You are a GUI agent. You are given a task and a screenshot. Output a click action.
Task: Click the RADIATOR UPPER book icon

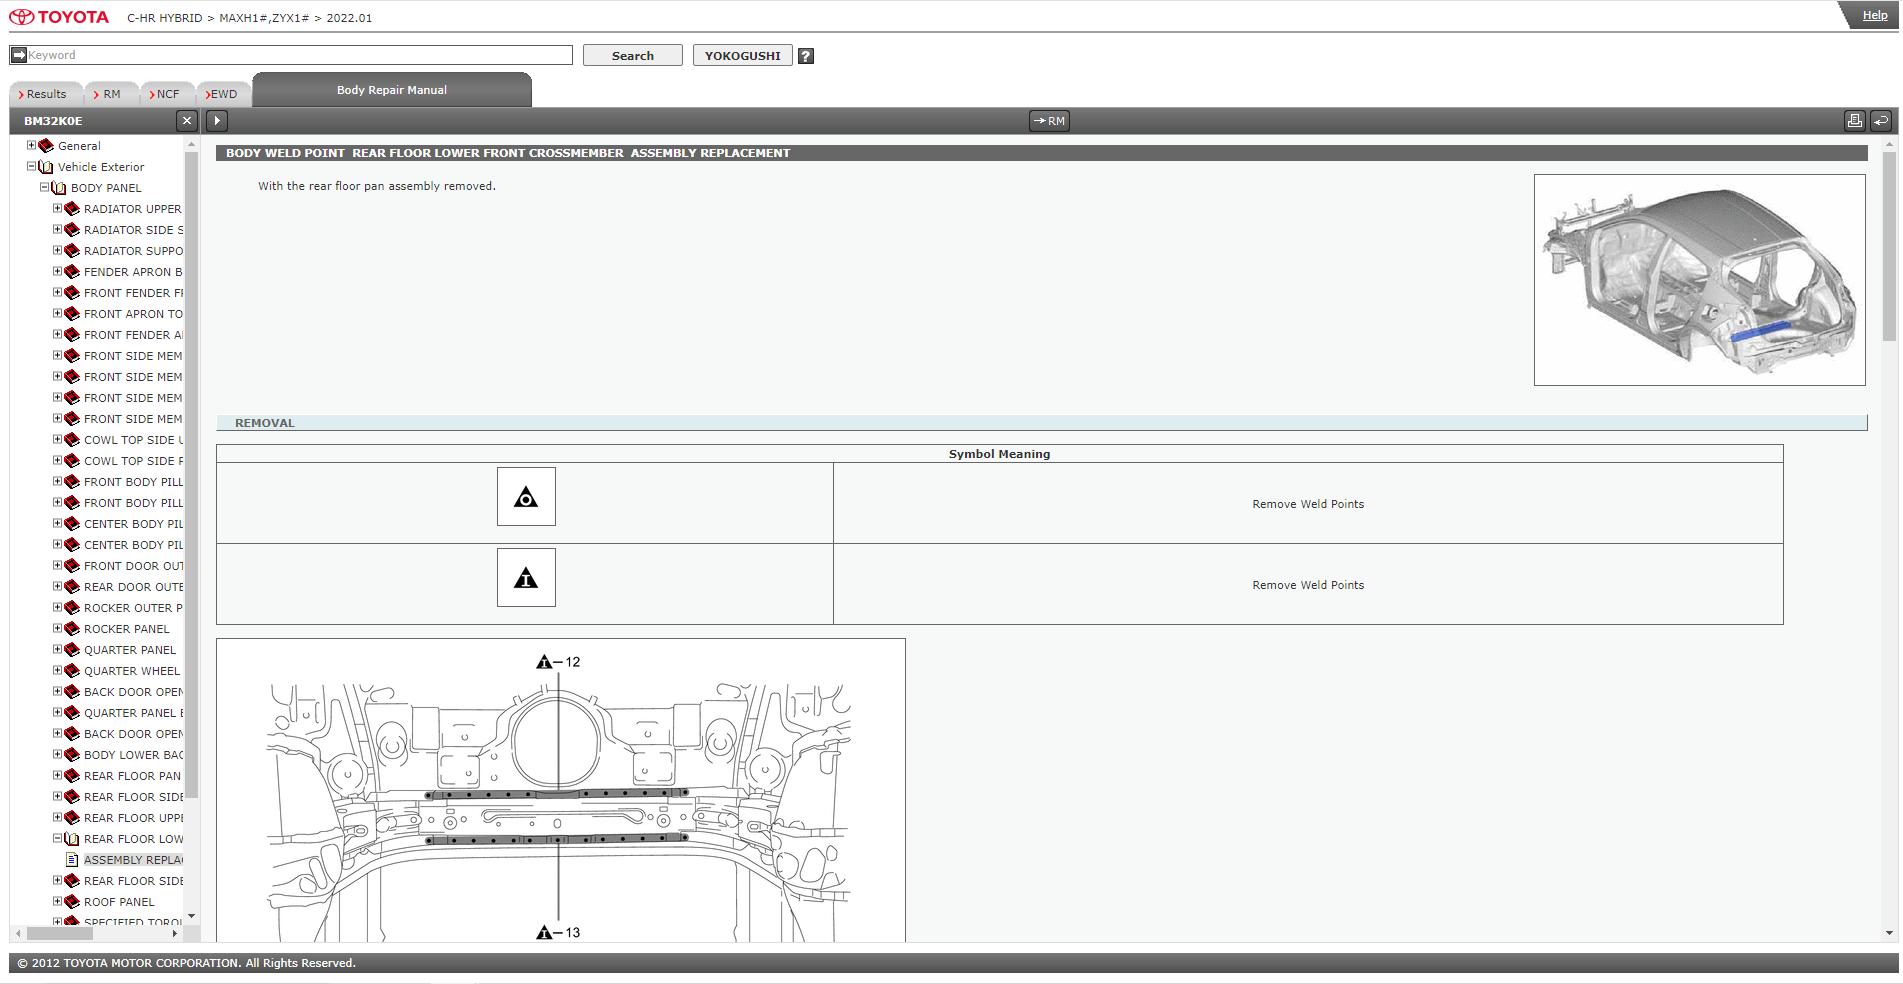tap(72, 209)
